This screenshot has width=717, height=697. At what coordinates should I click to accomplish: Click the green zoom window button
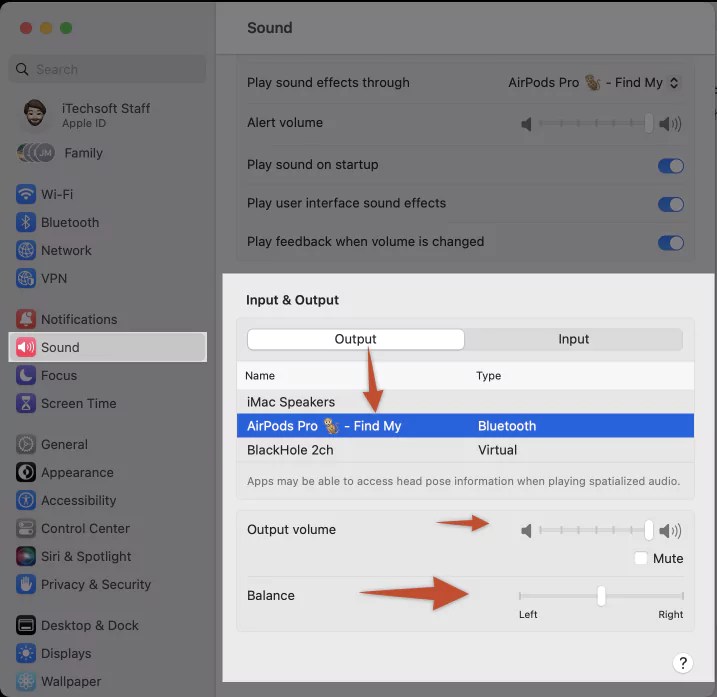point(66,28)
